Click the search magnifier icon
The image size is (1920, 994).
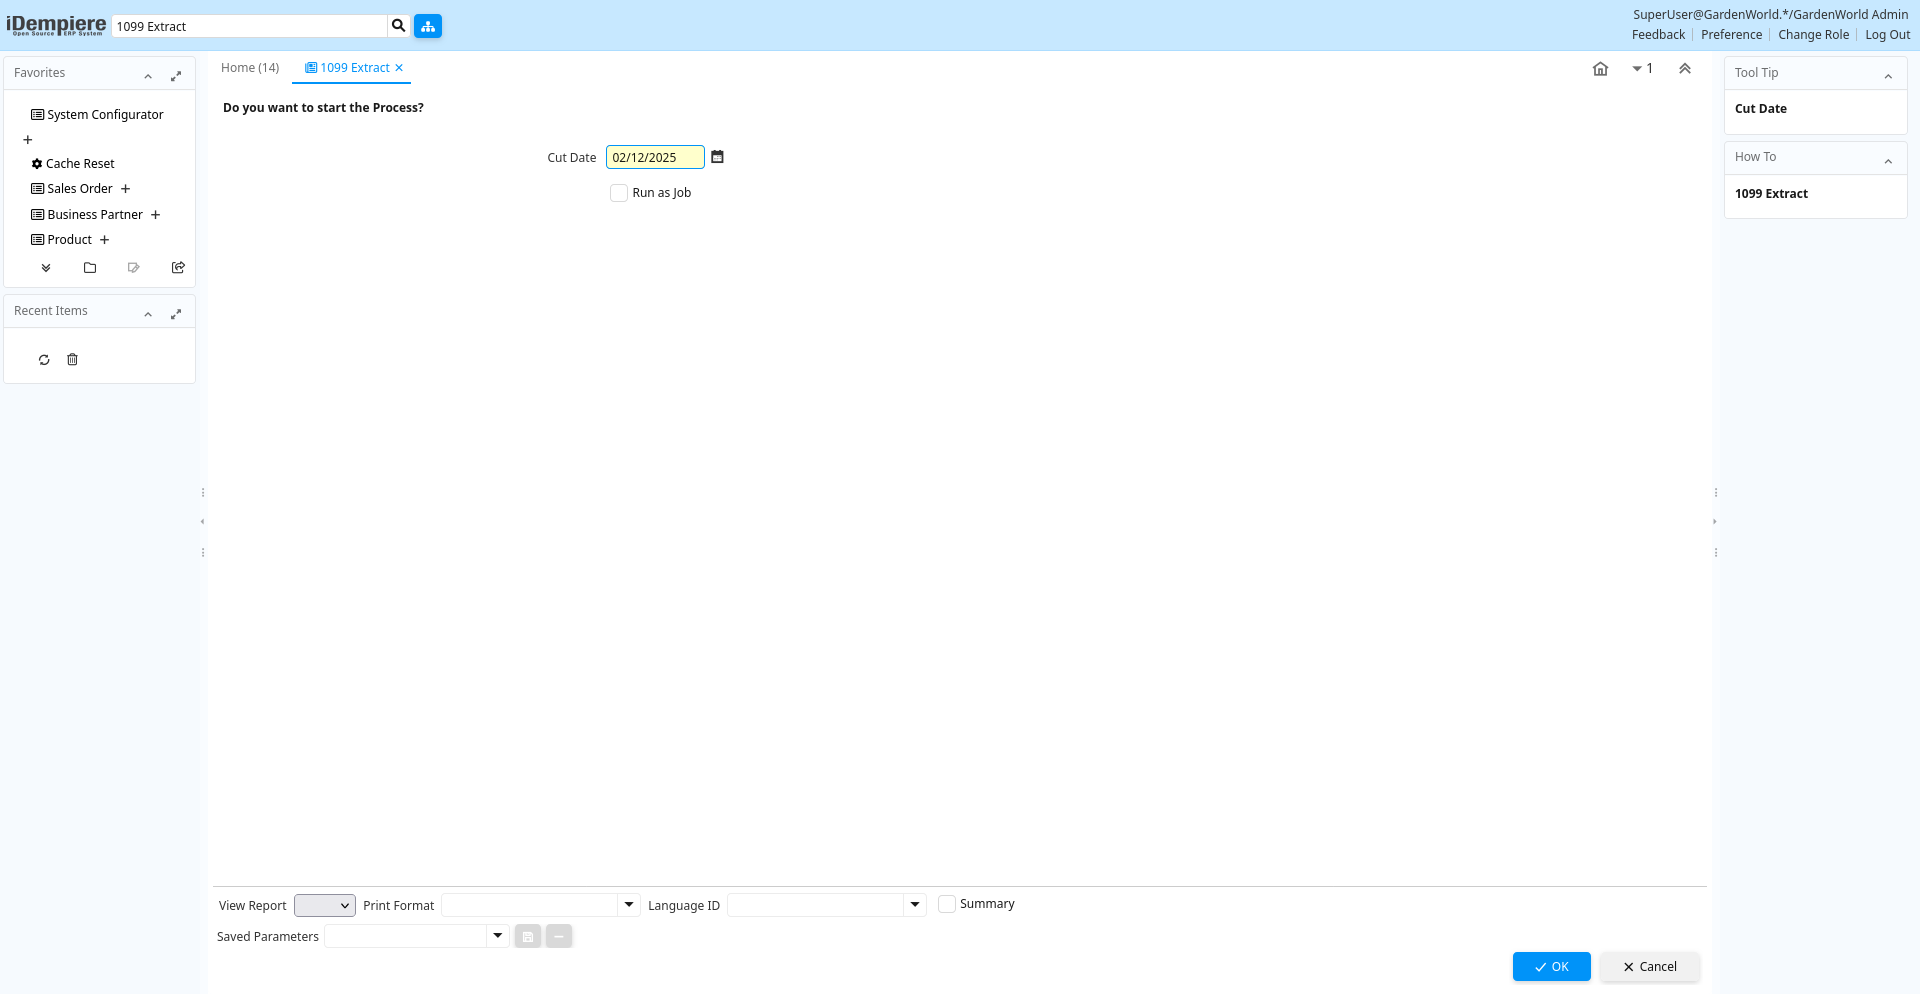click(x=398, y=26)
